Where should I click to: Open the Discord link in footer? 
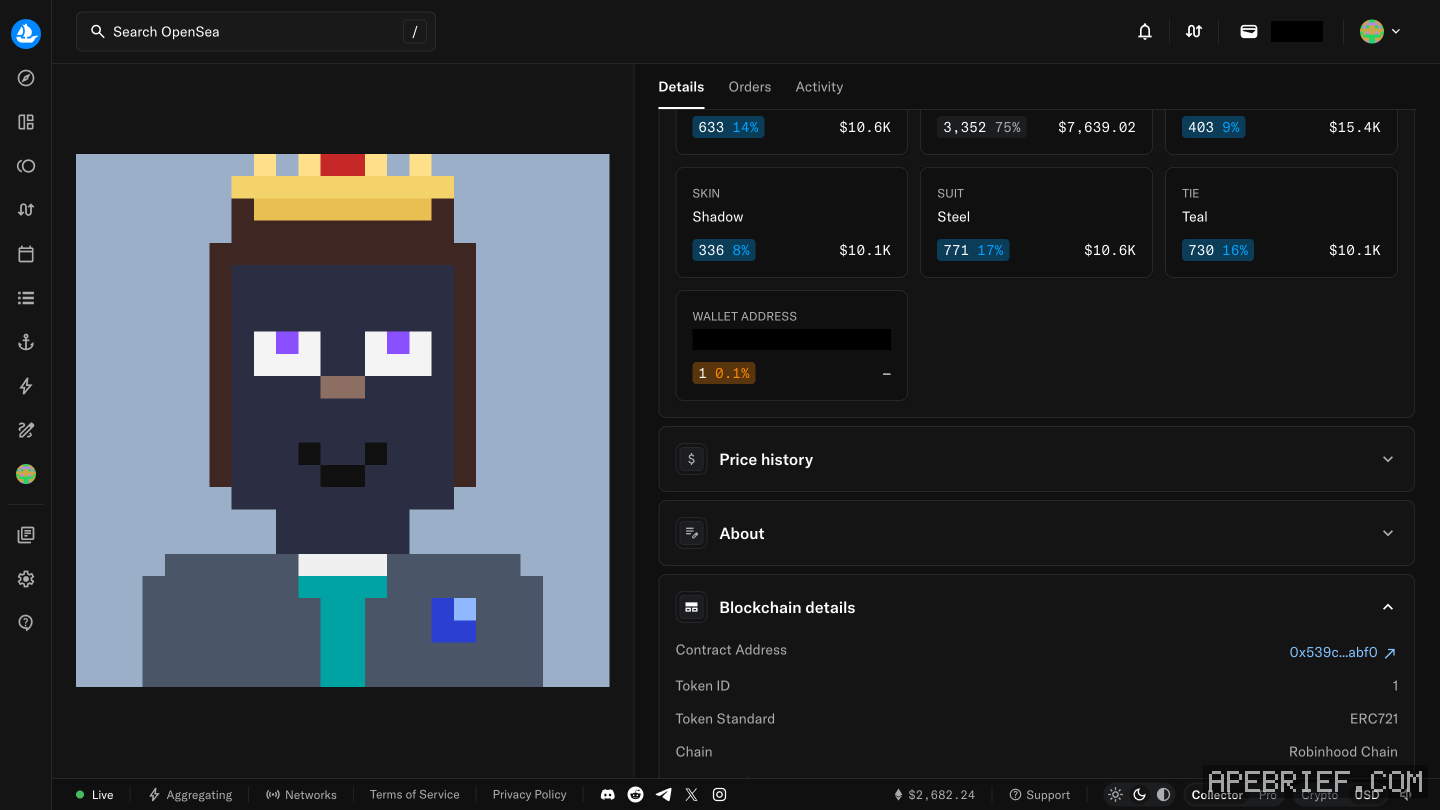[x=607, y=795]
